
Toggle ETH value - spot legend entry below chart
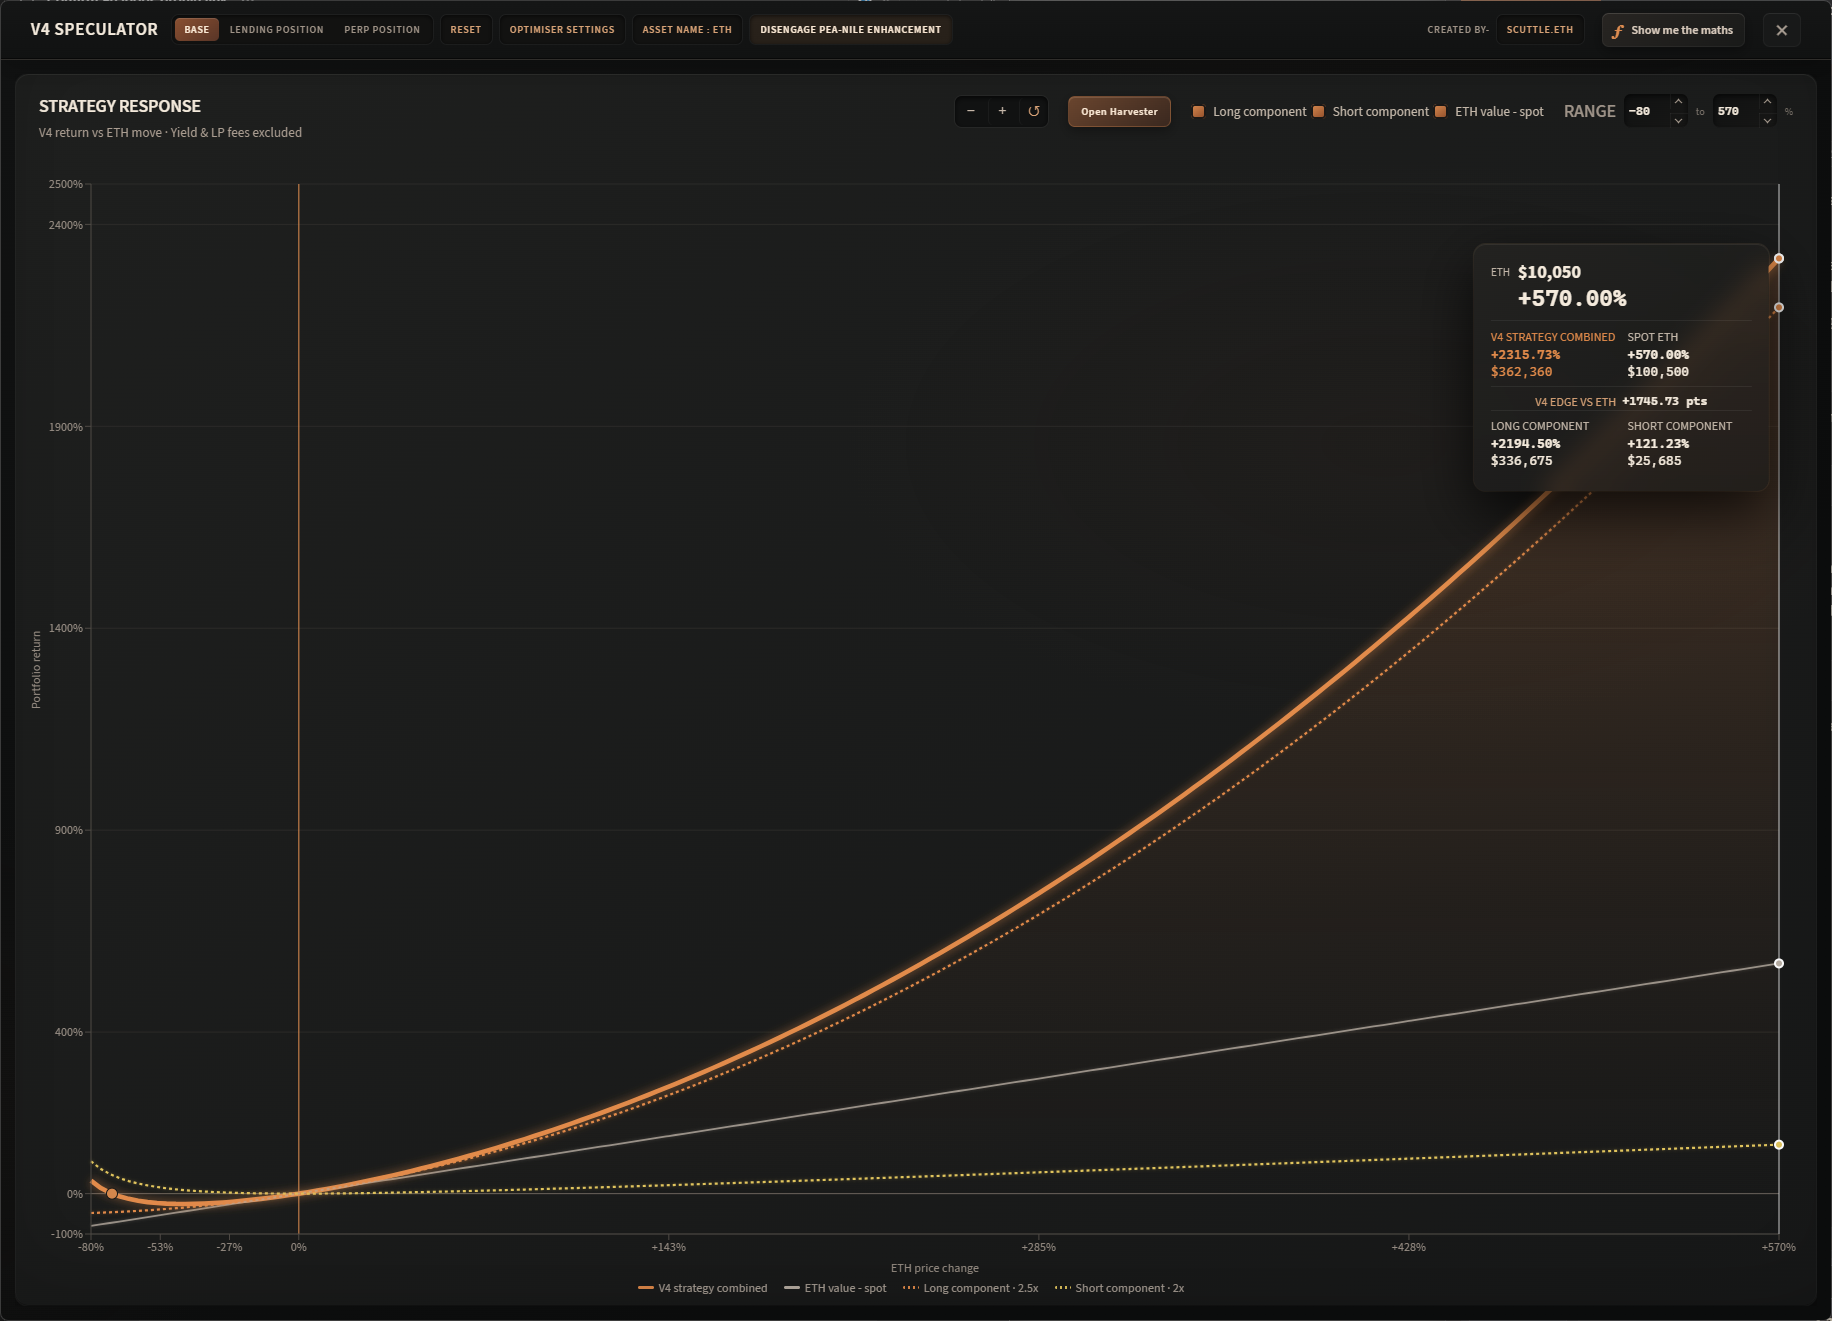[x=835, y=1288]
